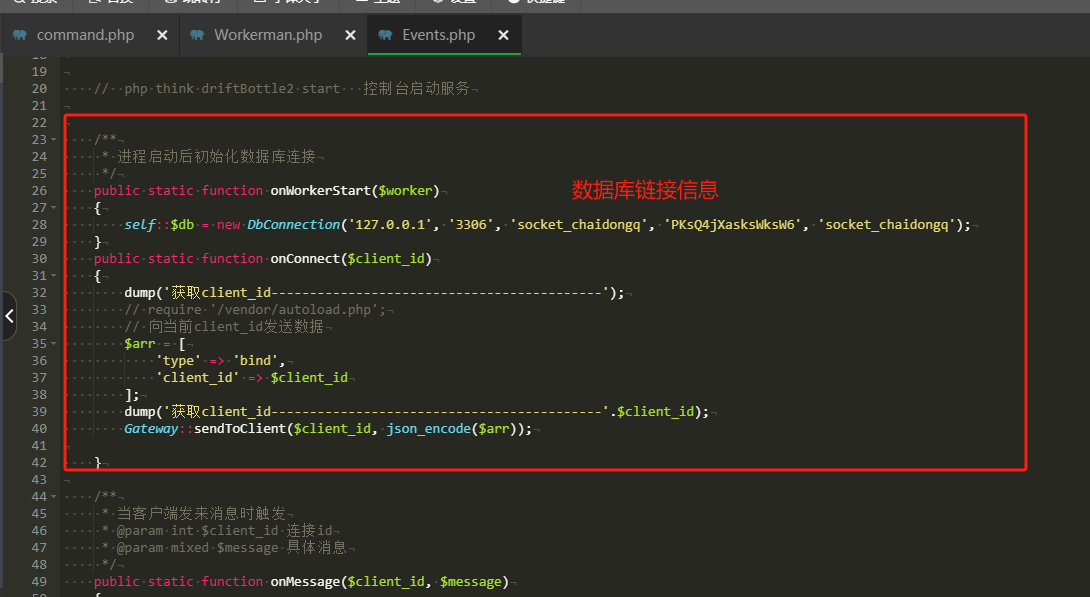1090x597 pixels.
Task: Collapse the left side panel with the chevron
Action: click(9, 315)
